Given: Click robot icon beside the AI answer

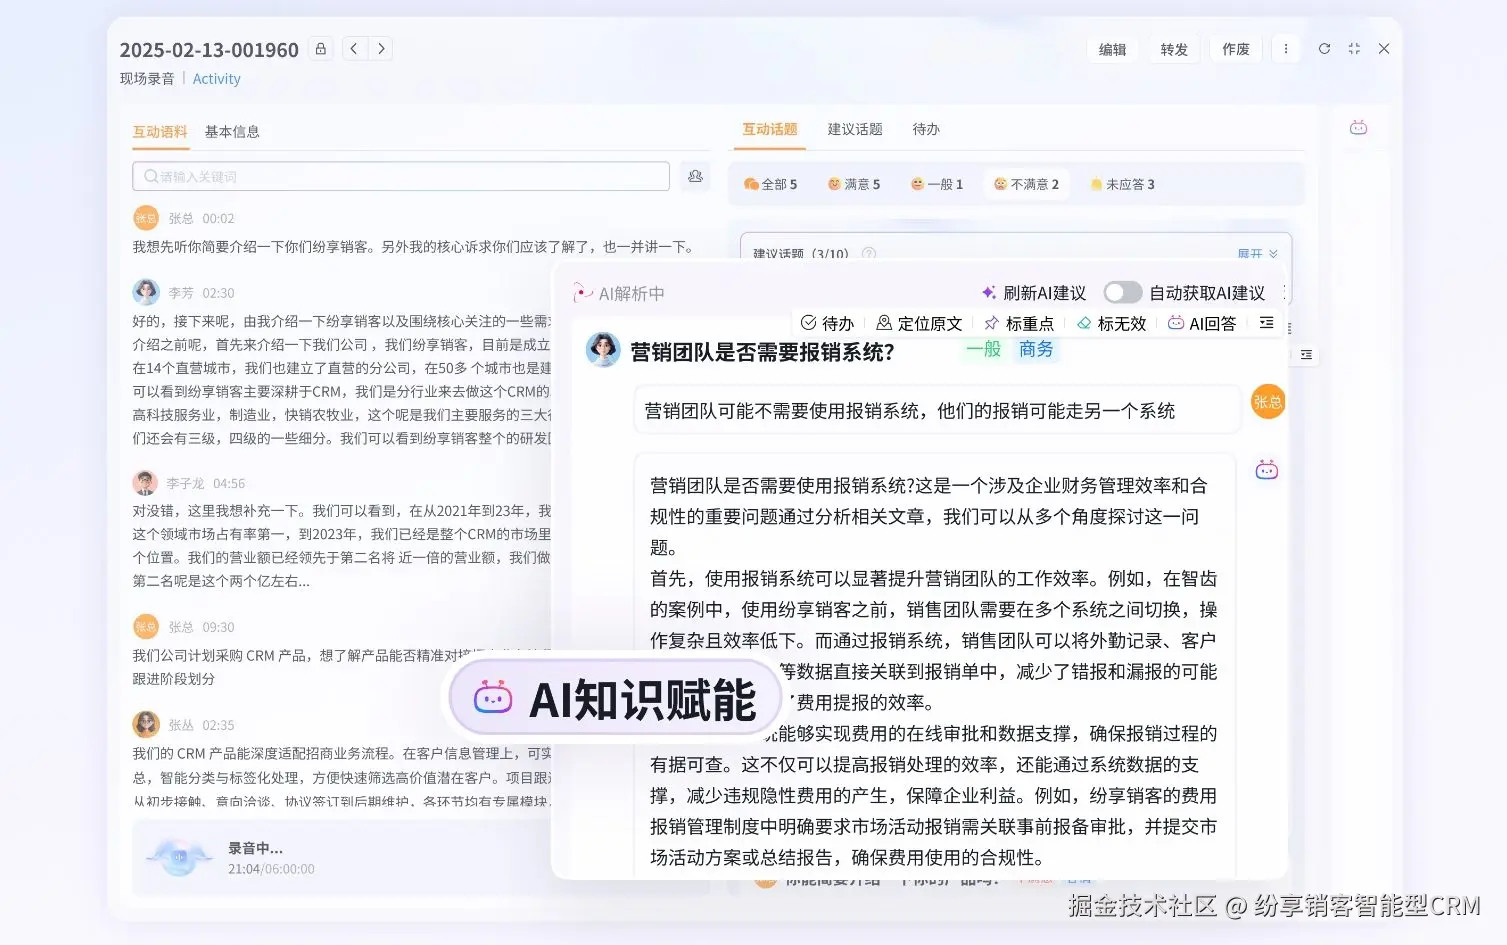Looking at the screenshot, I should coord(1267,470).
